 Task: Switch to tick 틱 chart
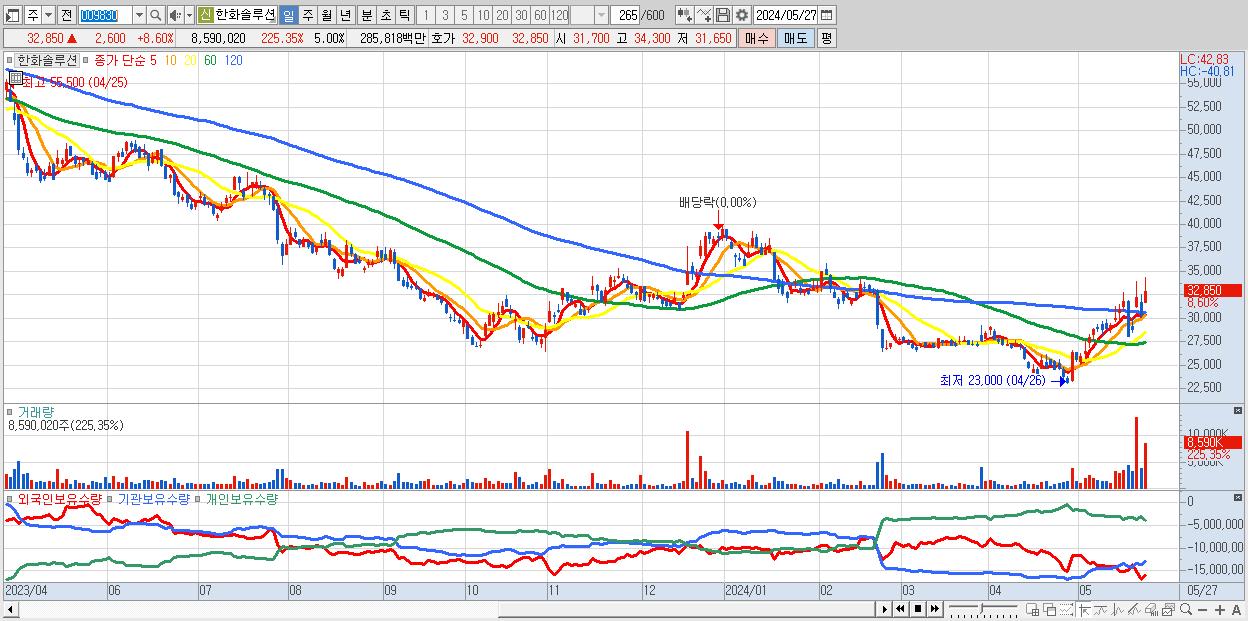pos(403,15)
